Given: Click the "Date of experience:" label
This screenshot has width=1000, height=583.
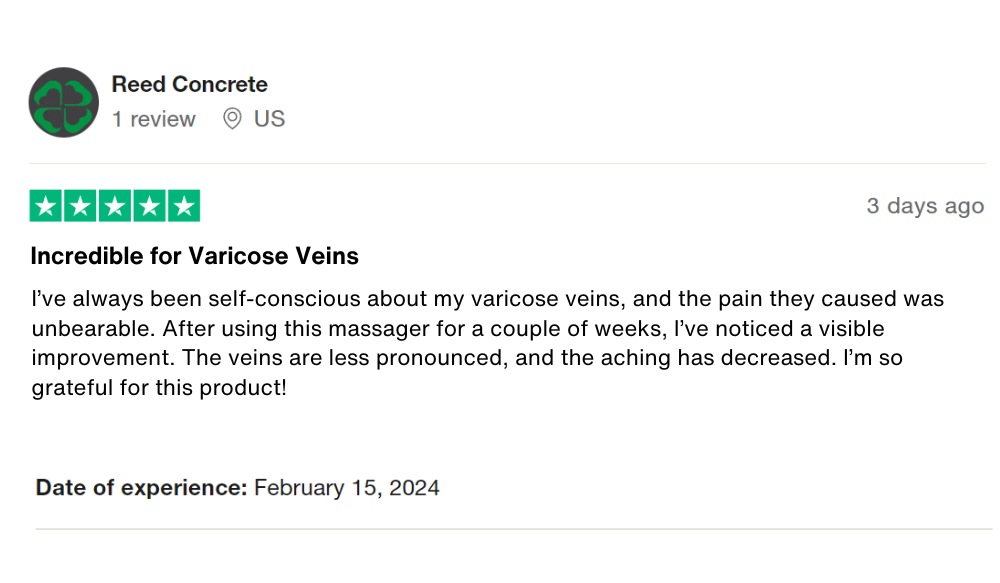Looking at the screenshot, I should [x=141, y=488].
